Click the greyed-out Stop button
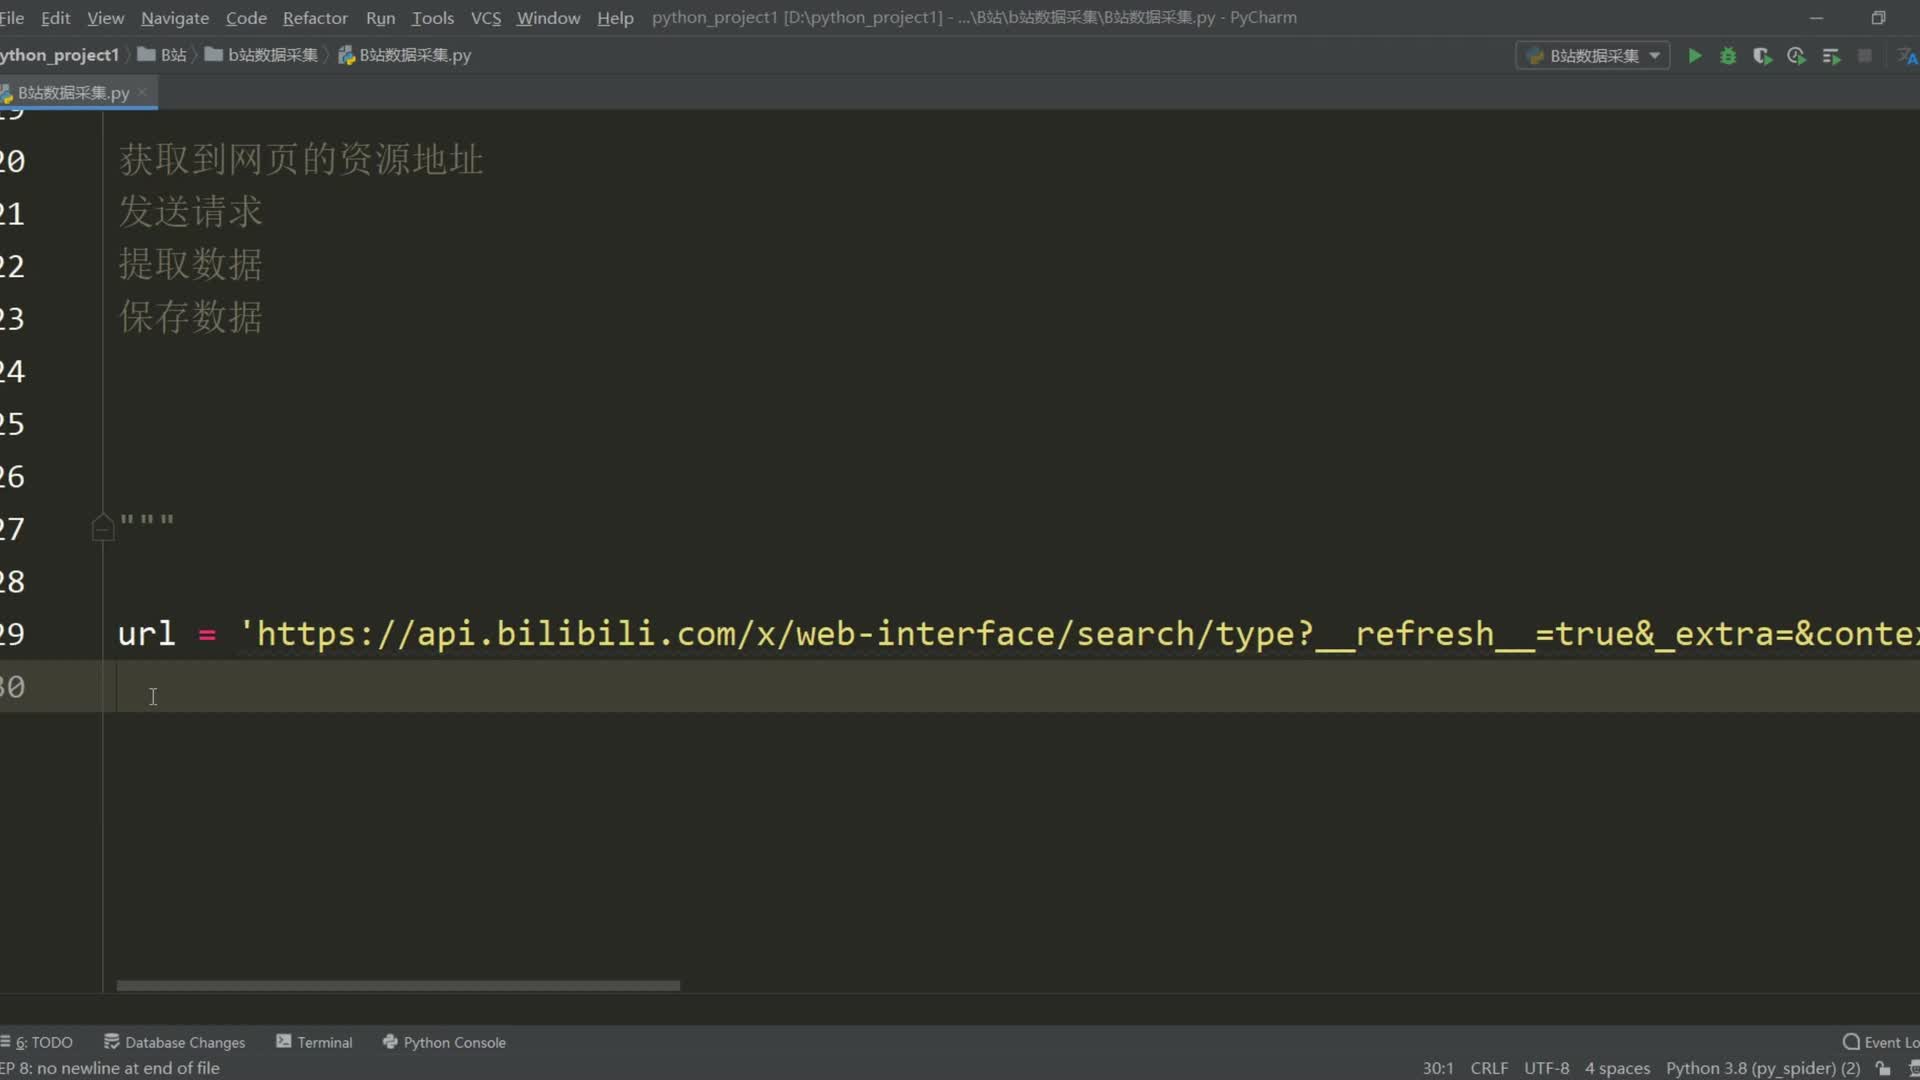This screenshot has width=1920, height=1080. point(1865,56)
